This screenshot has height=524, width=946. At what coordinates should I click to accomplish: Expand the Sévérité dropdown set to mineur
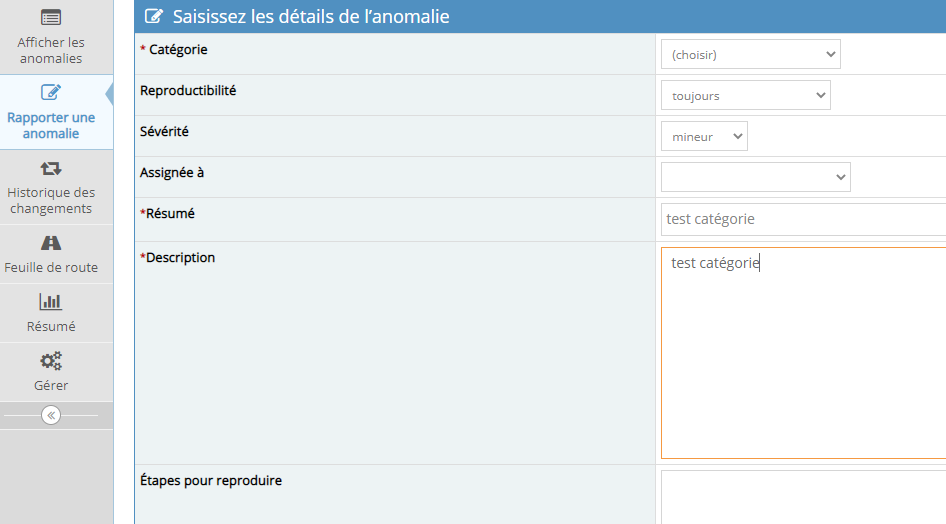704,137
